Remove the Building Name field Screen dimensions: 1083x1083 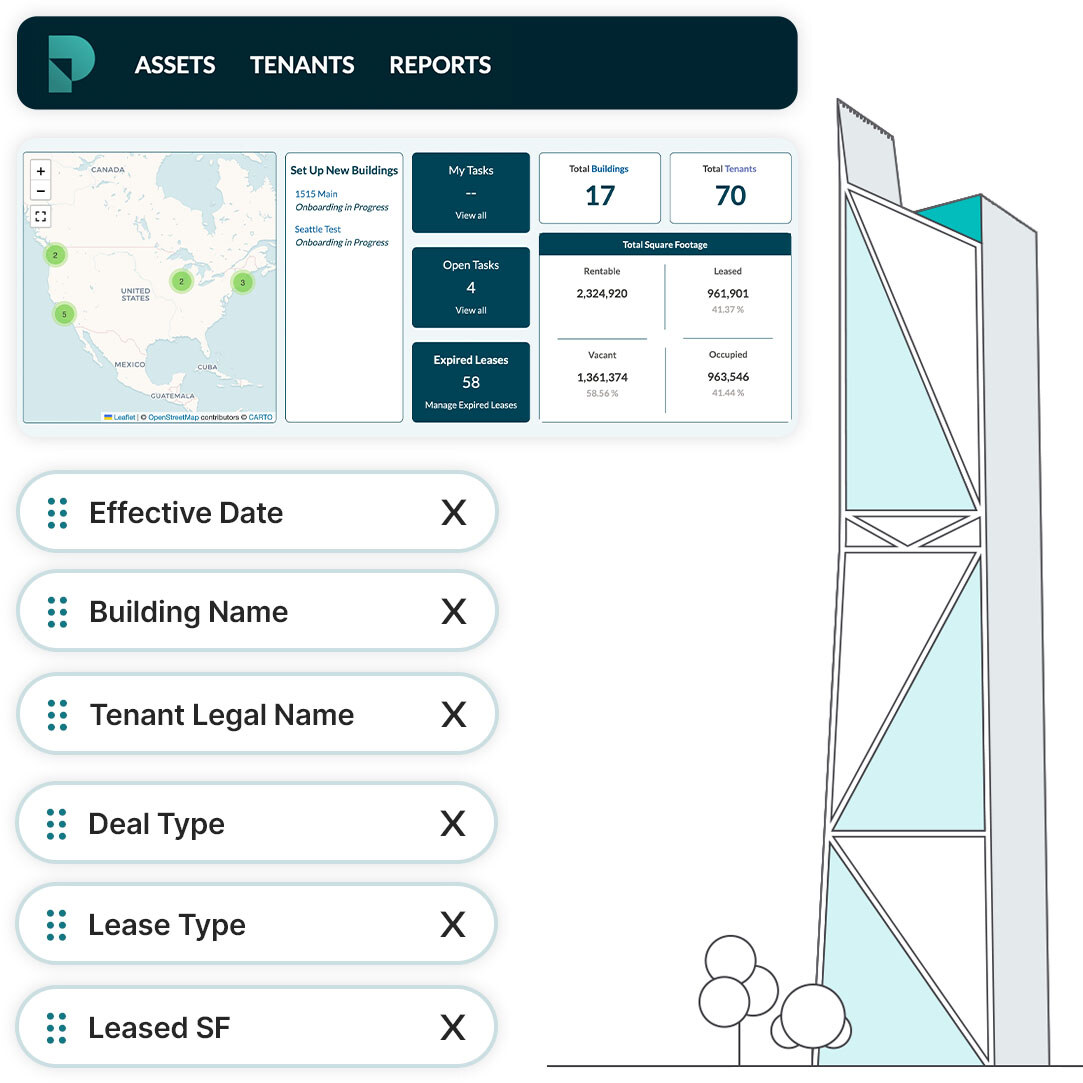454,611
